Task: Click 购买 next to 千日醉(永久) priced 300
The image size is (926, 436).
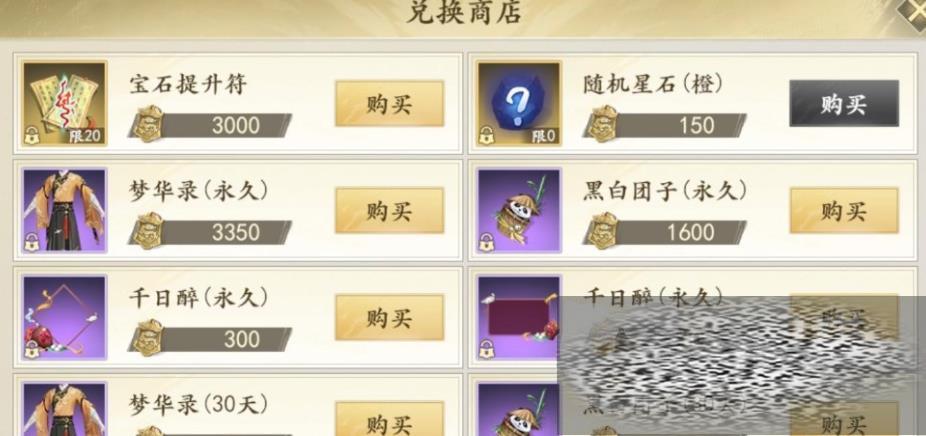Action: (x=389, y=318)
